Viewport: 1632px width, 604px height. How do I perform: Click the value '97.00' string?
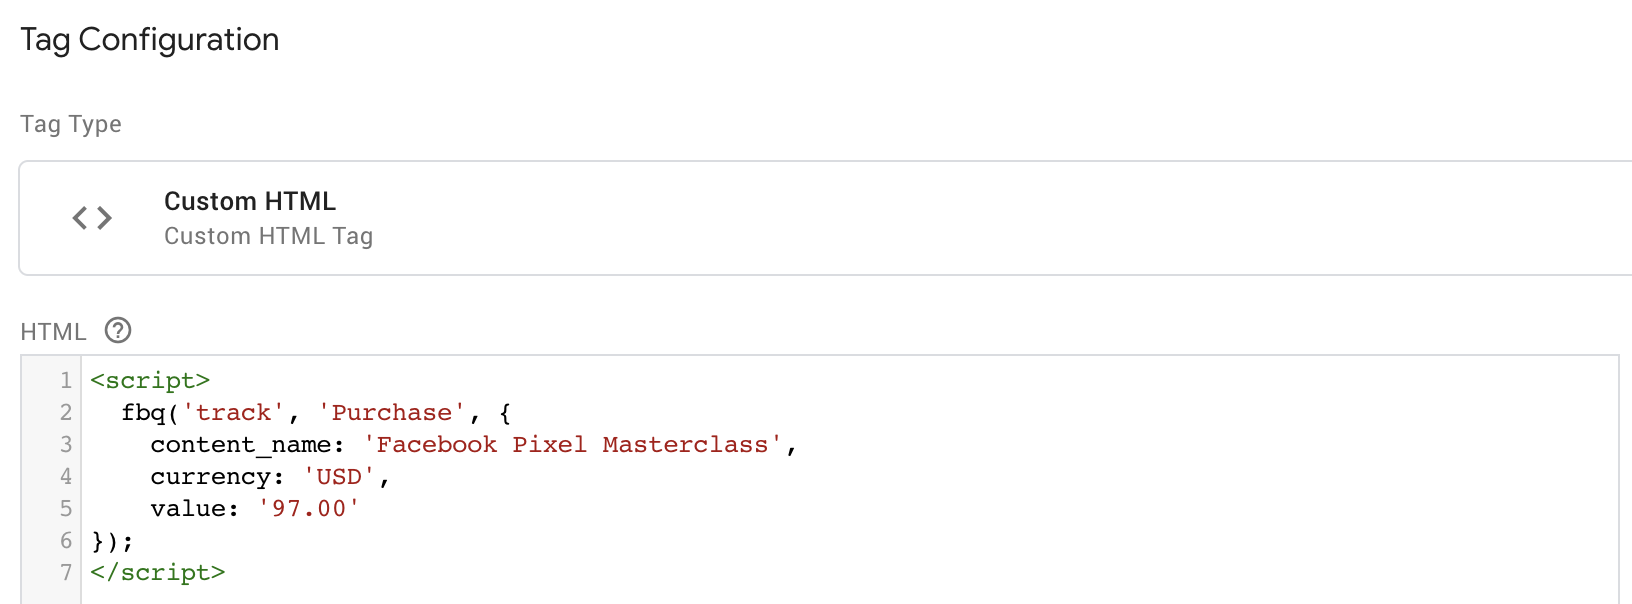pos(309,509)
